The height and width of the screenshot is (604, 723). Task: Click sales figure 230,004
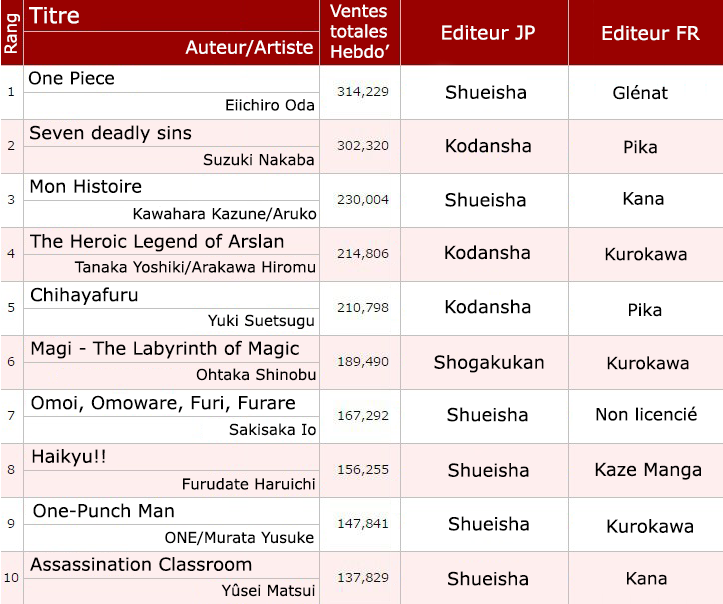(362, 200)
